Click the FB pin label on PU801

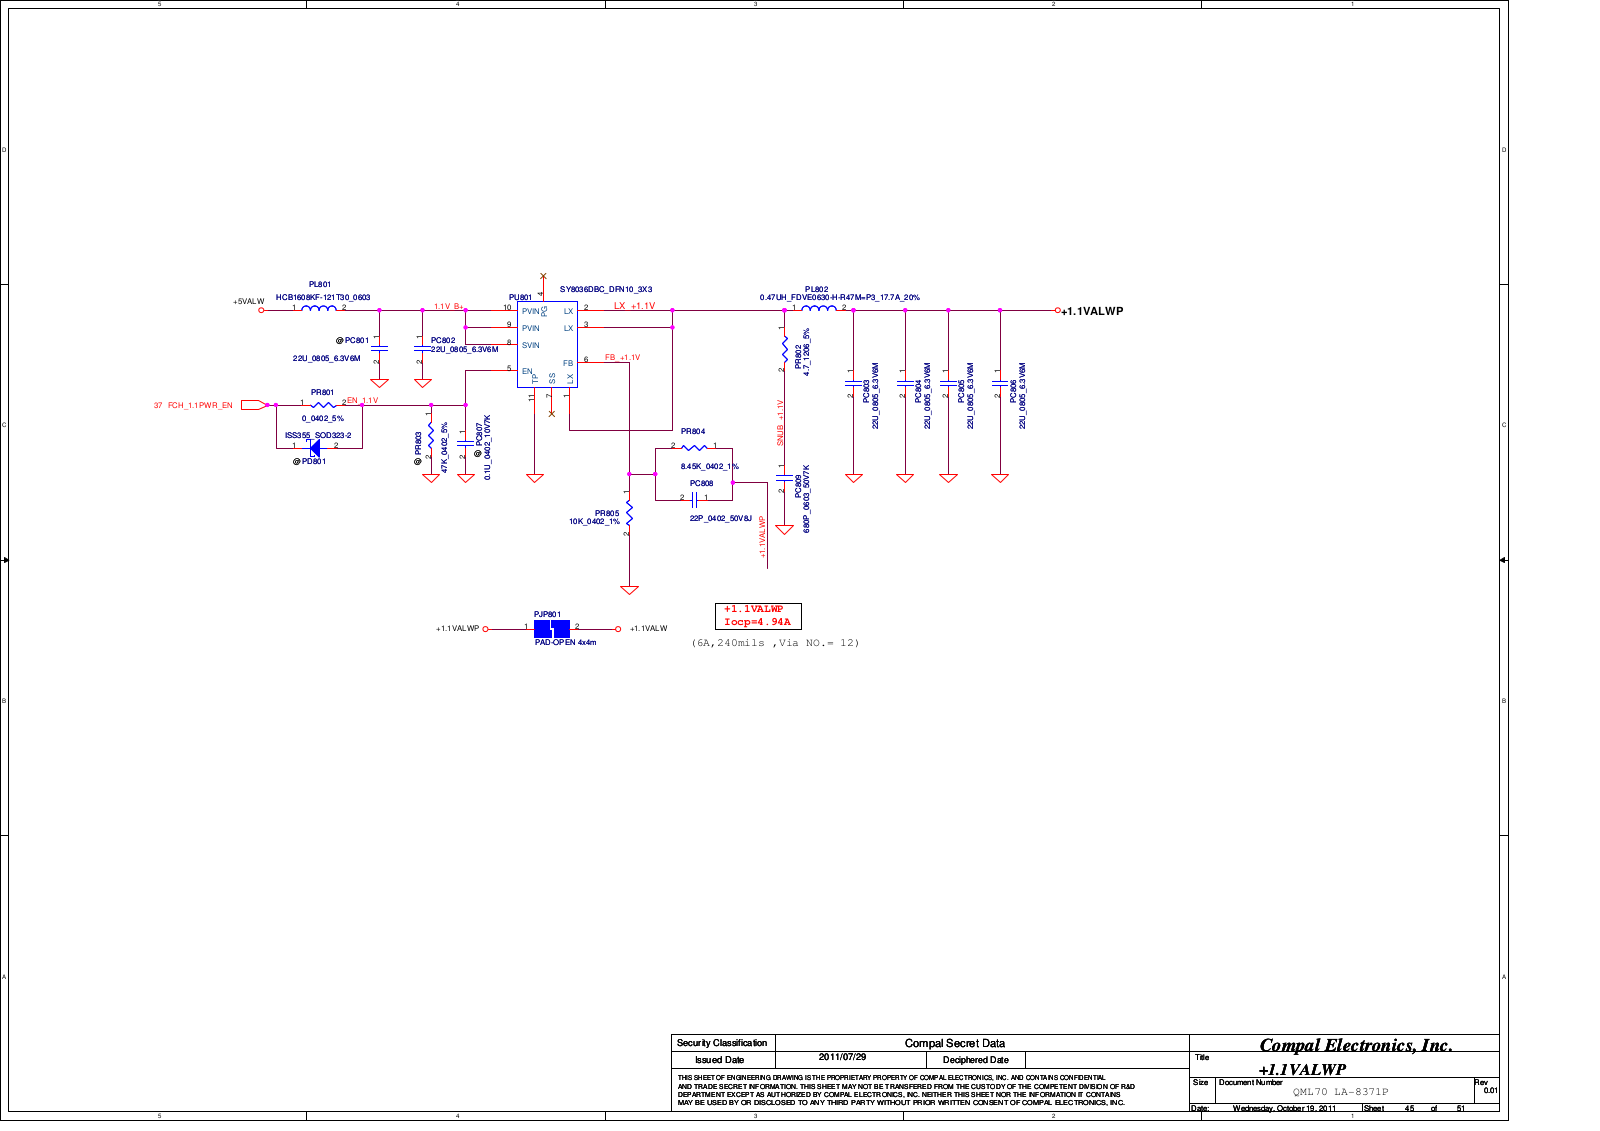pos(568,363)
